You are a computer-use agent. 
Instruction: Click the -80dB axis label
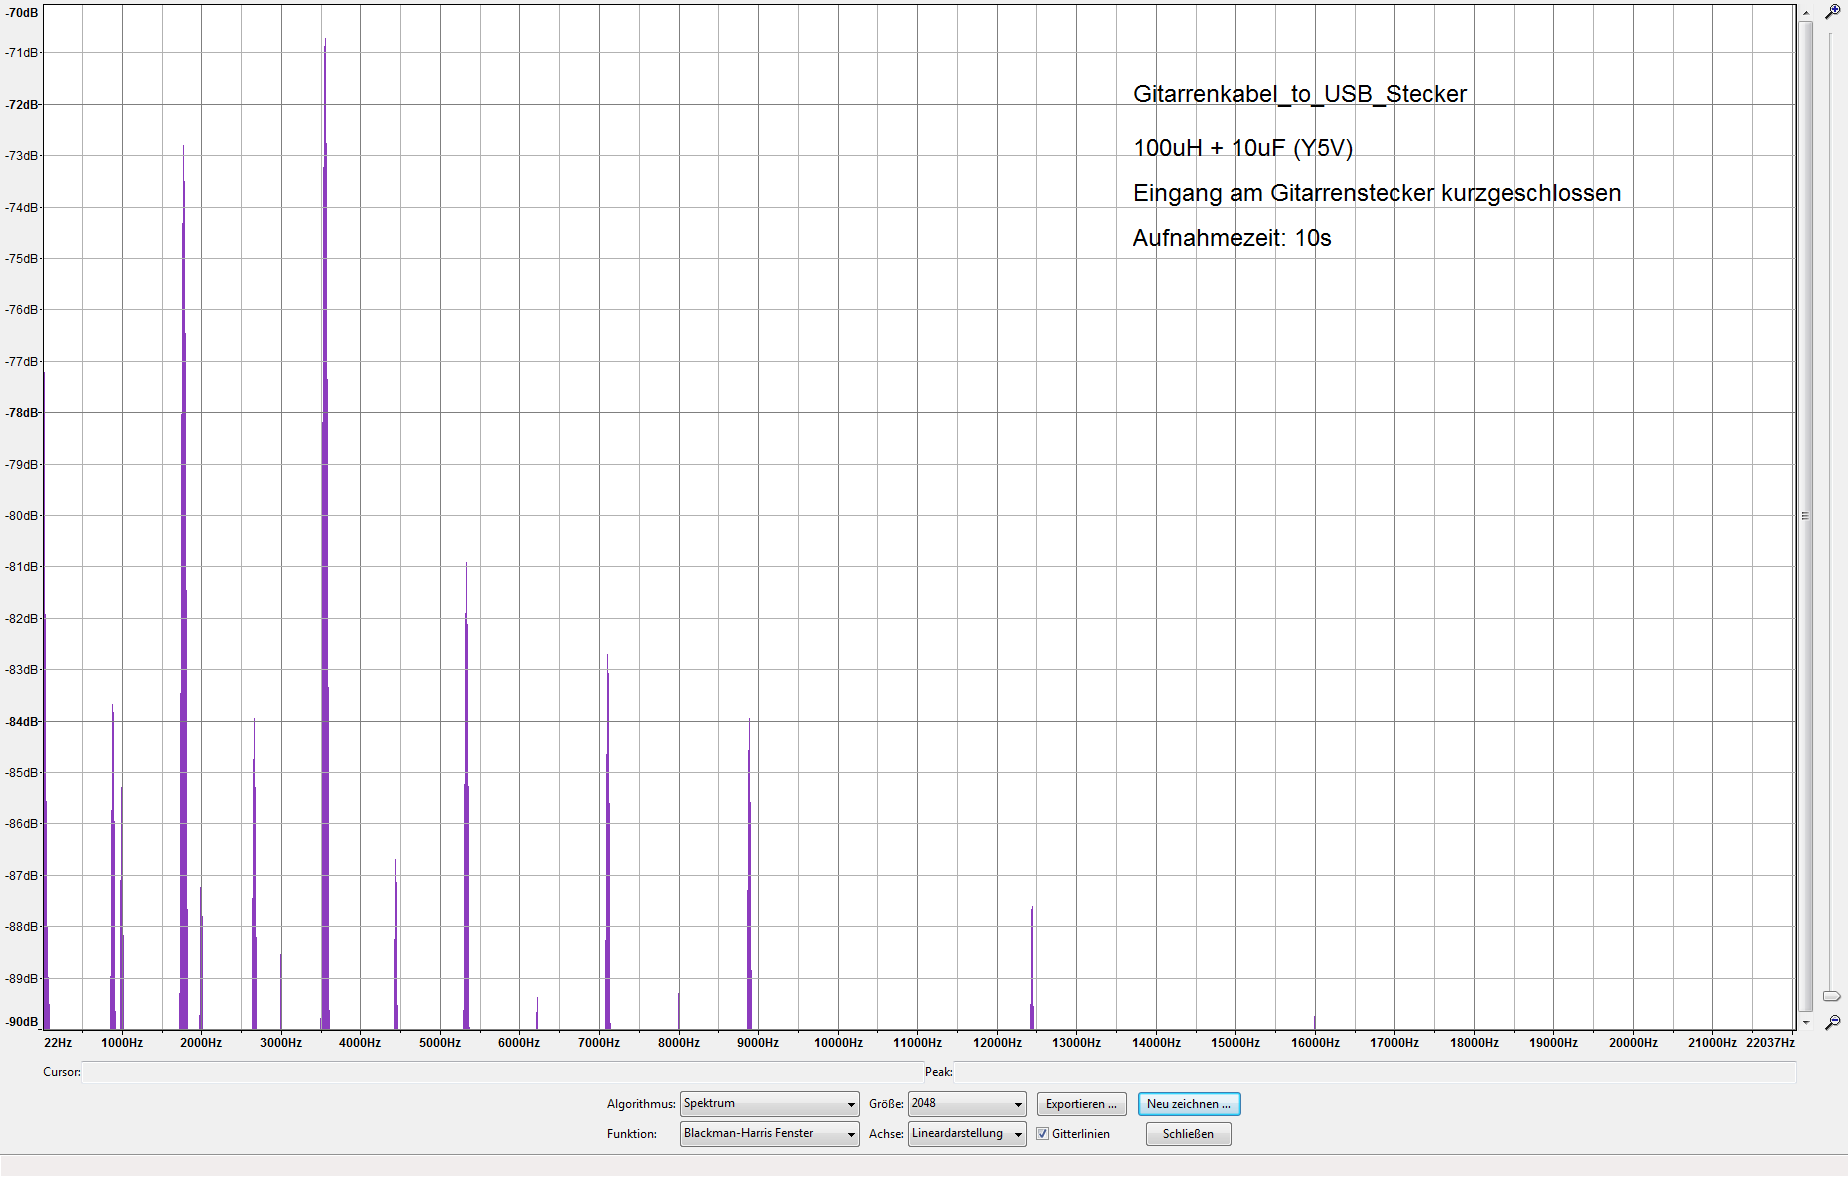(22, 516)
